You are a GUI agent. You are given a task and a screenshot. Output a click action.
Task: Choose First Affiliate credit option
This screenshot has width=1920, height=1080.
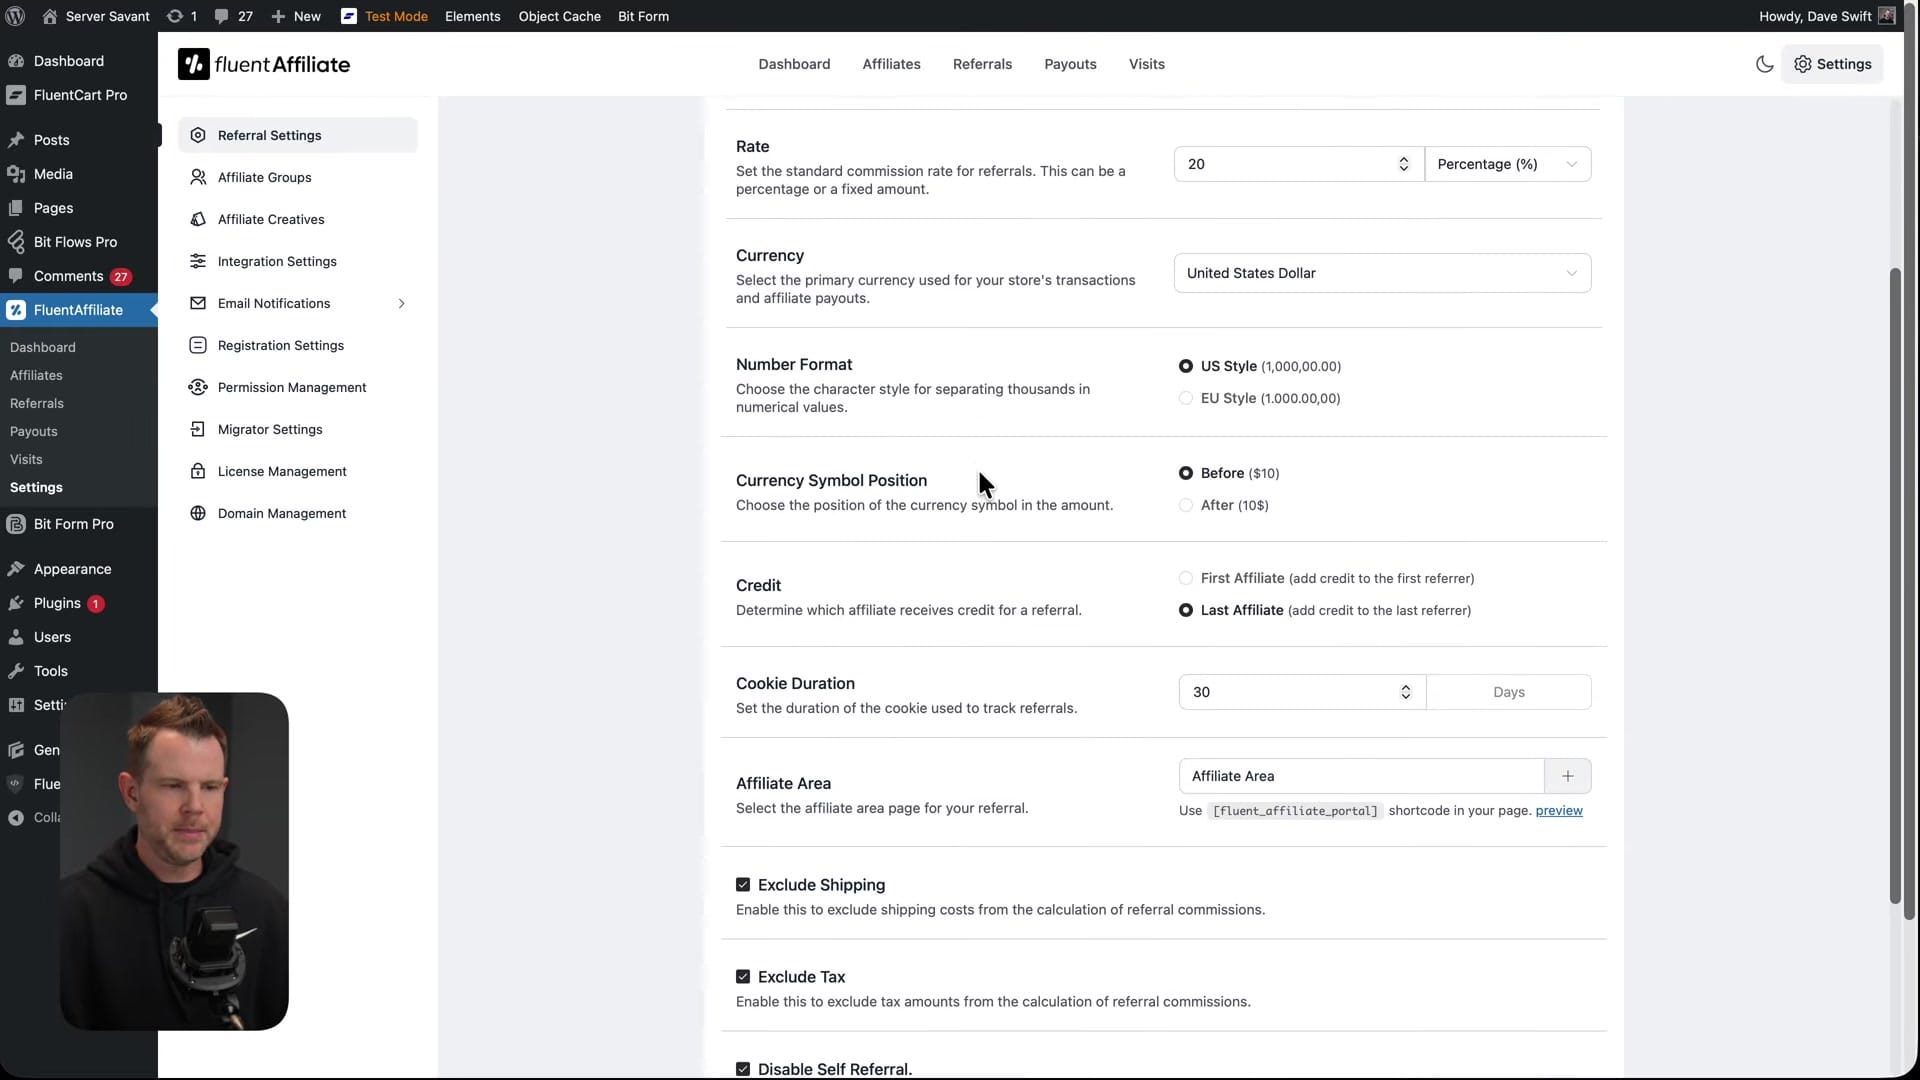click(1186, 578)
